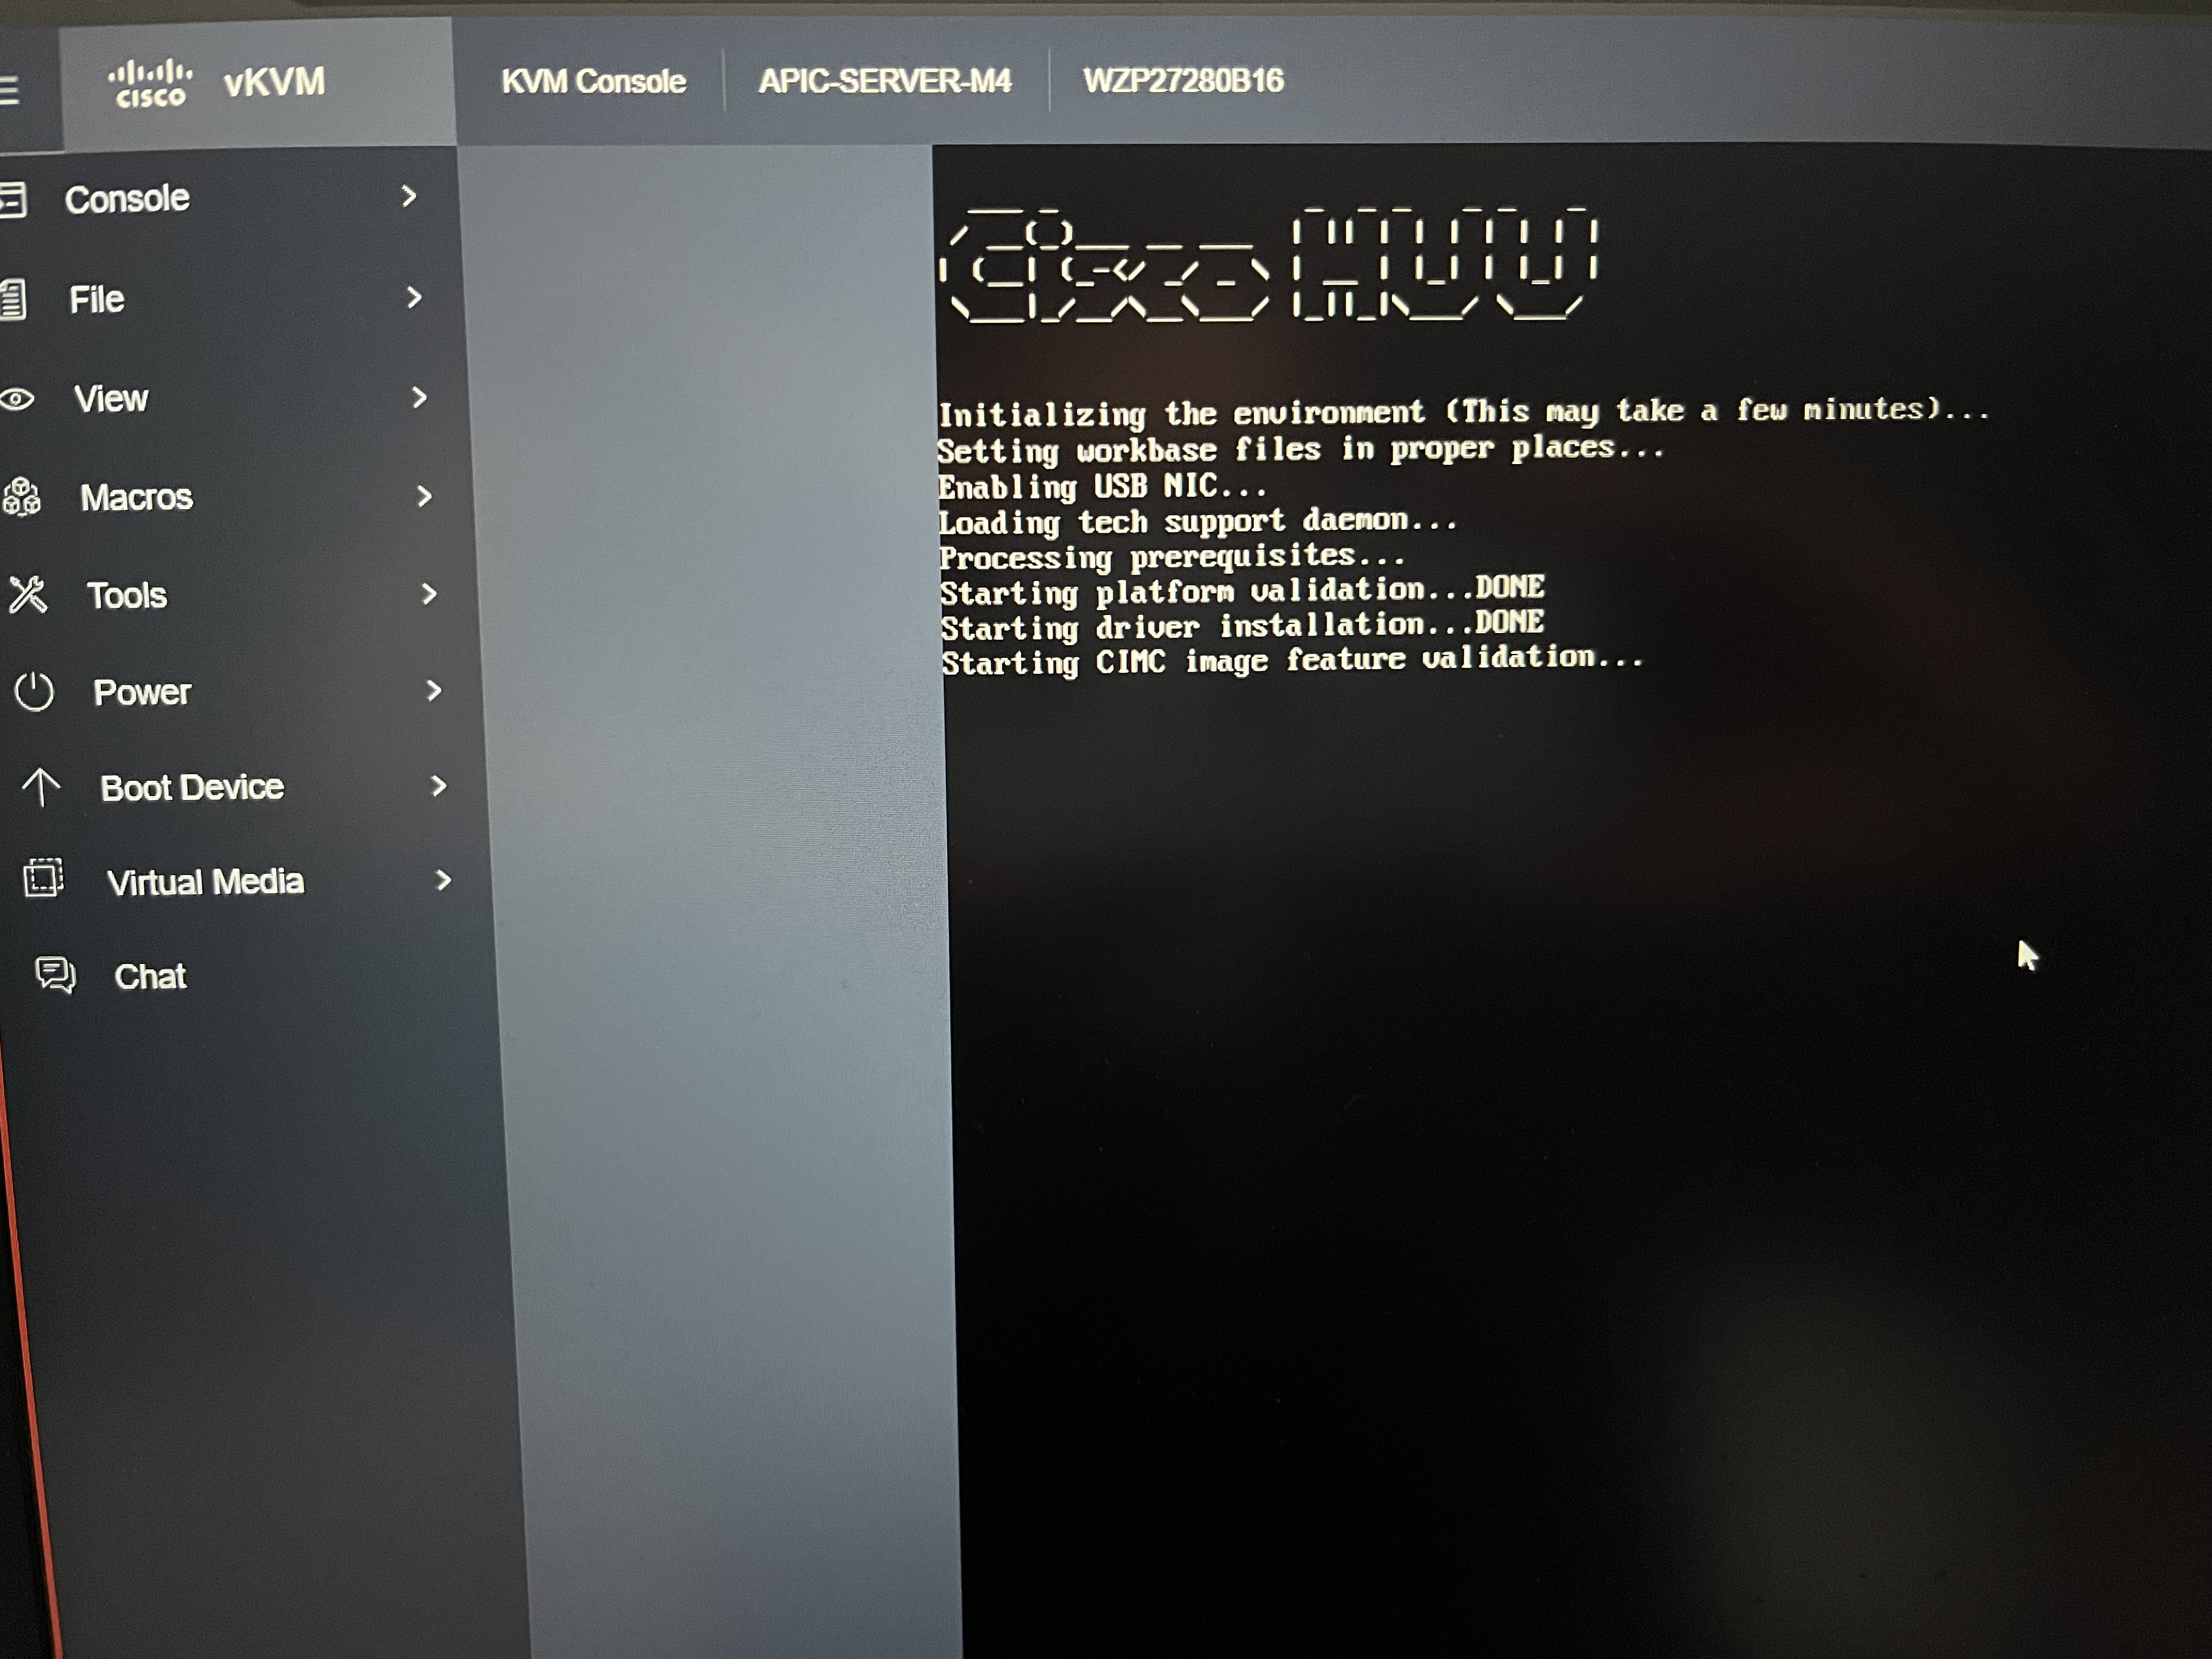
Task: Click the WZP27280B16 serial number
Action: [x=1183, y=80]
